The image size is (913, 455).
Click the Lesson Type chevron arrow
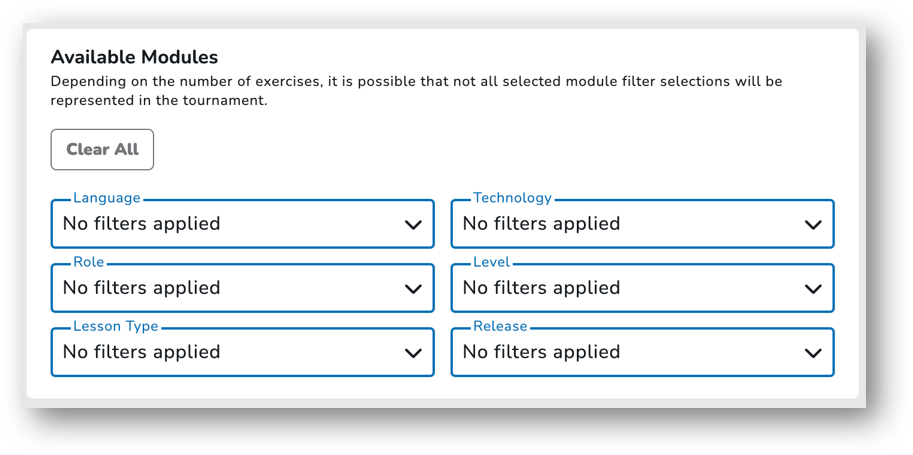[x=413, y=353]
